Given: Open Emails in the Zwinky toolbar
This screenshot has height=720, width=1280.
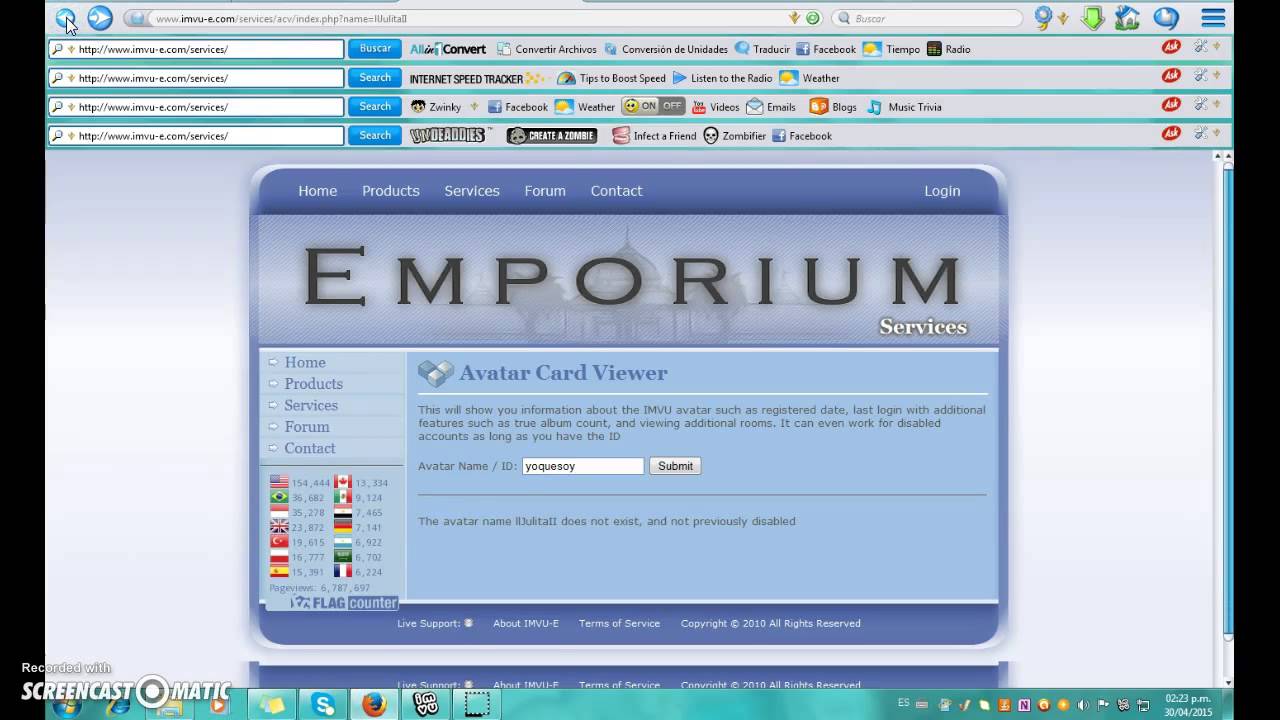Looking at the screenshot, I should (771, 107).
